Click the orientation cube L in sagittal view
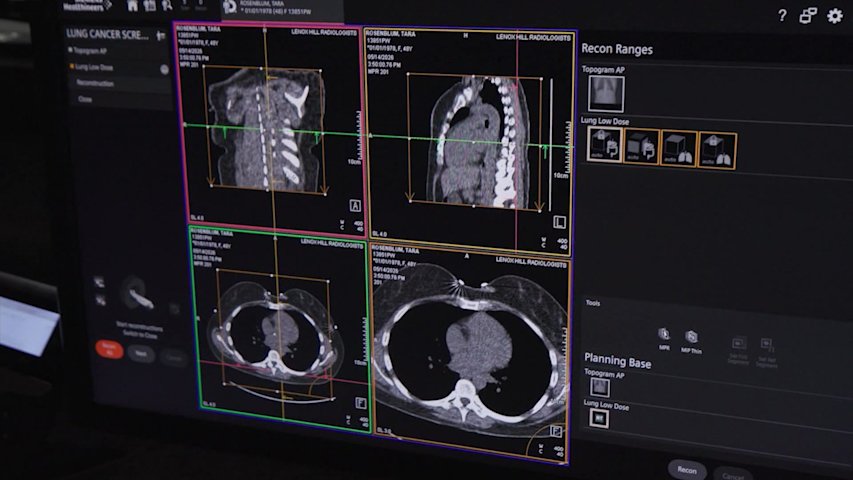The image size is (853, 480). [x=559, y=222]
